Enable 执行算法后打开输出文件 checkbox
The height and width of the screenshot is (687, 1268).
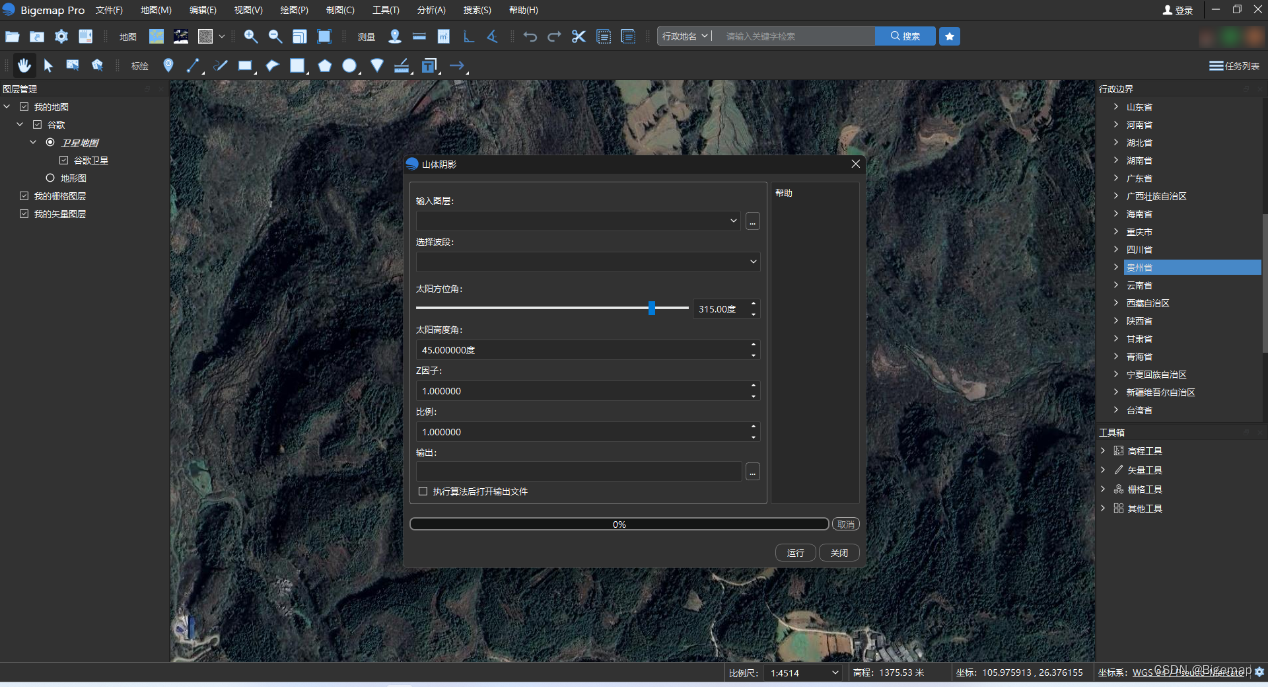(x=423, y=492)
